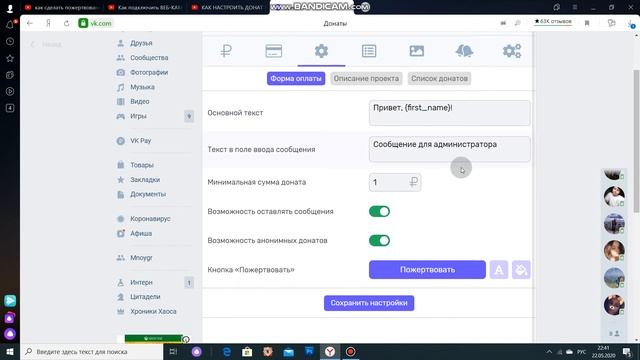640x360 pixels.
Task: Open the Windows Start menu
Action: [10, 351]
